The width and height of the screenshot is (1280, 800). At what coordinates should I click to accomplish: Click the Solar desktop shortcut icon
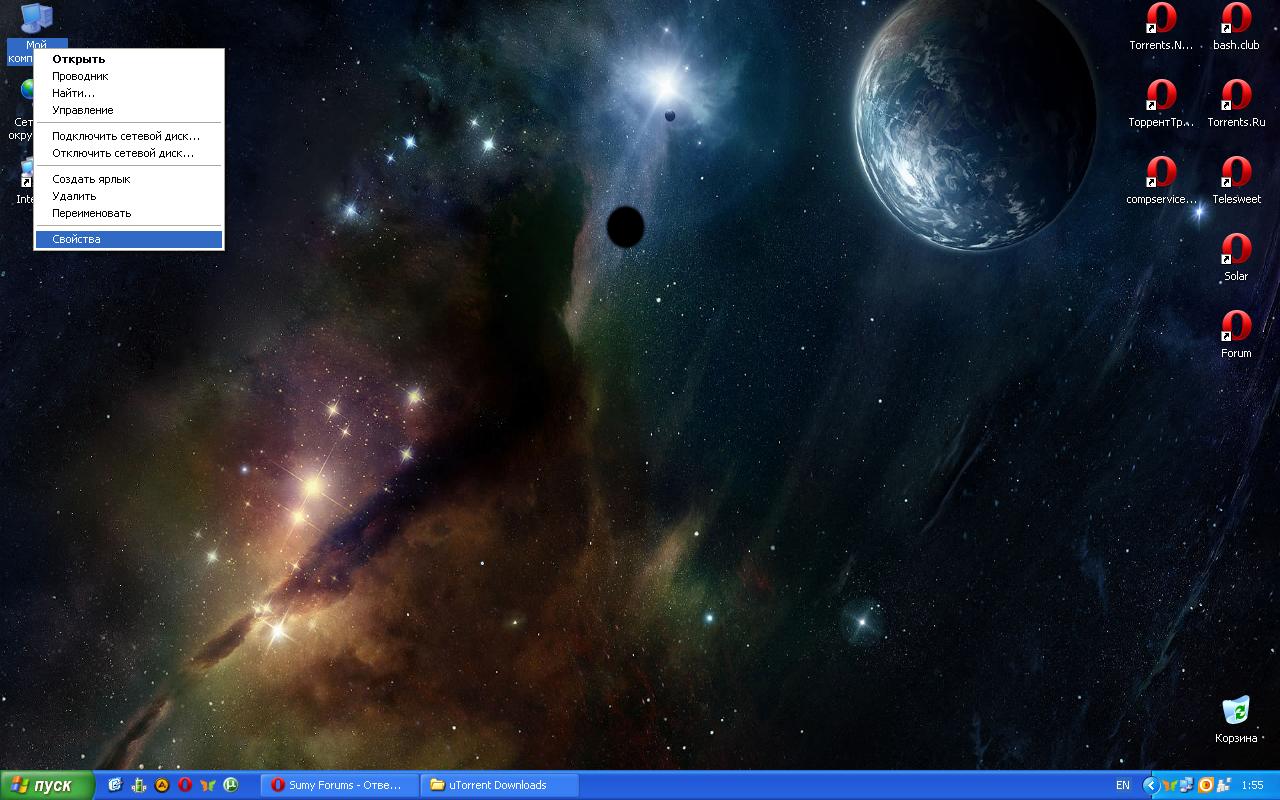click(1236, 251)
